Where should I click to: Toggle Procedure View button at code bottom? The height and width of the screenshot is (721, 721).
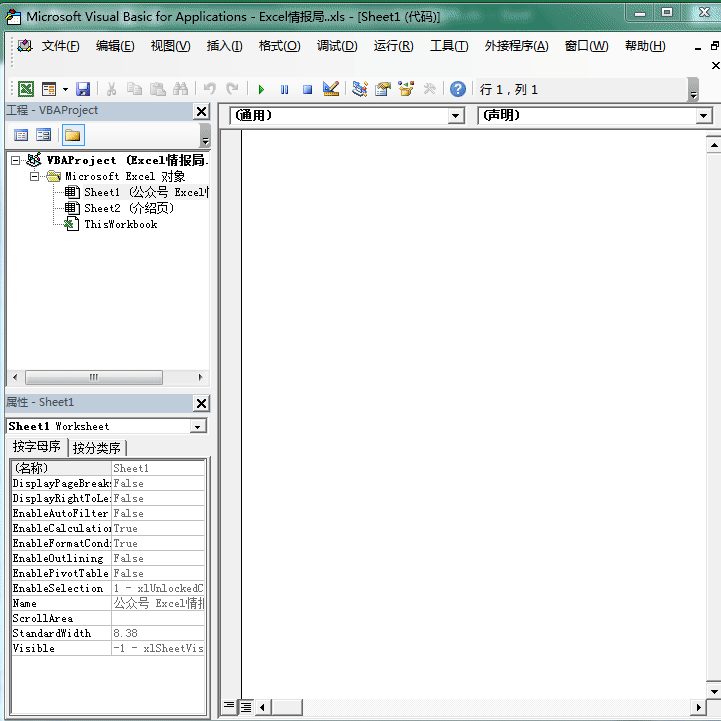[x=229, y=706]
